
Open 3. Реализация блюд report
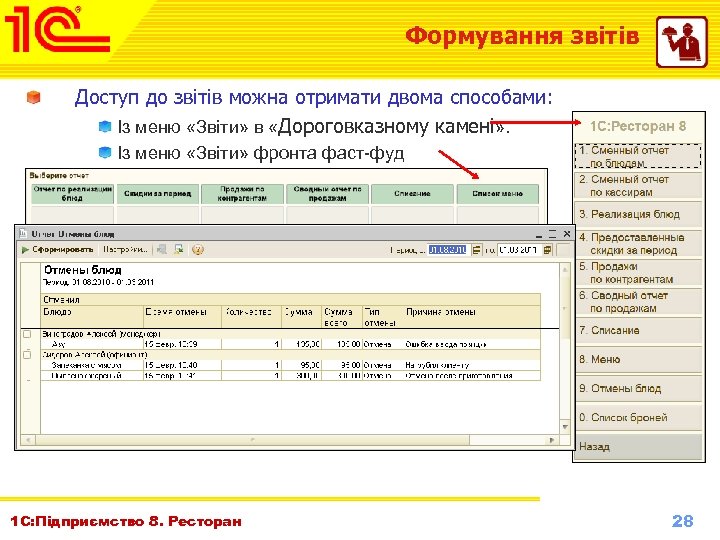[638, 214]
